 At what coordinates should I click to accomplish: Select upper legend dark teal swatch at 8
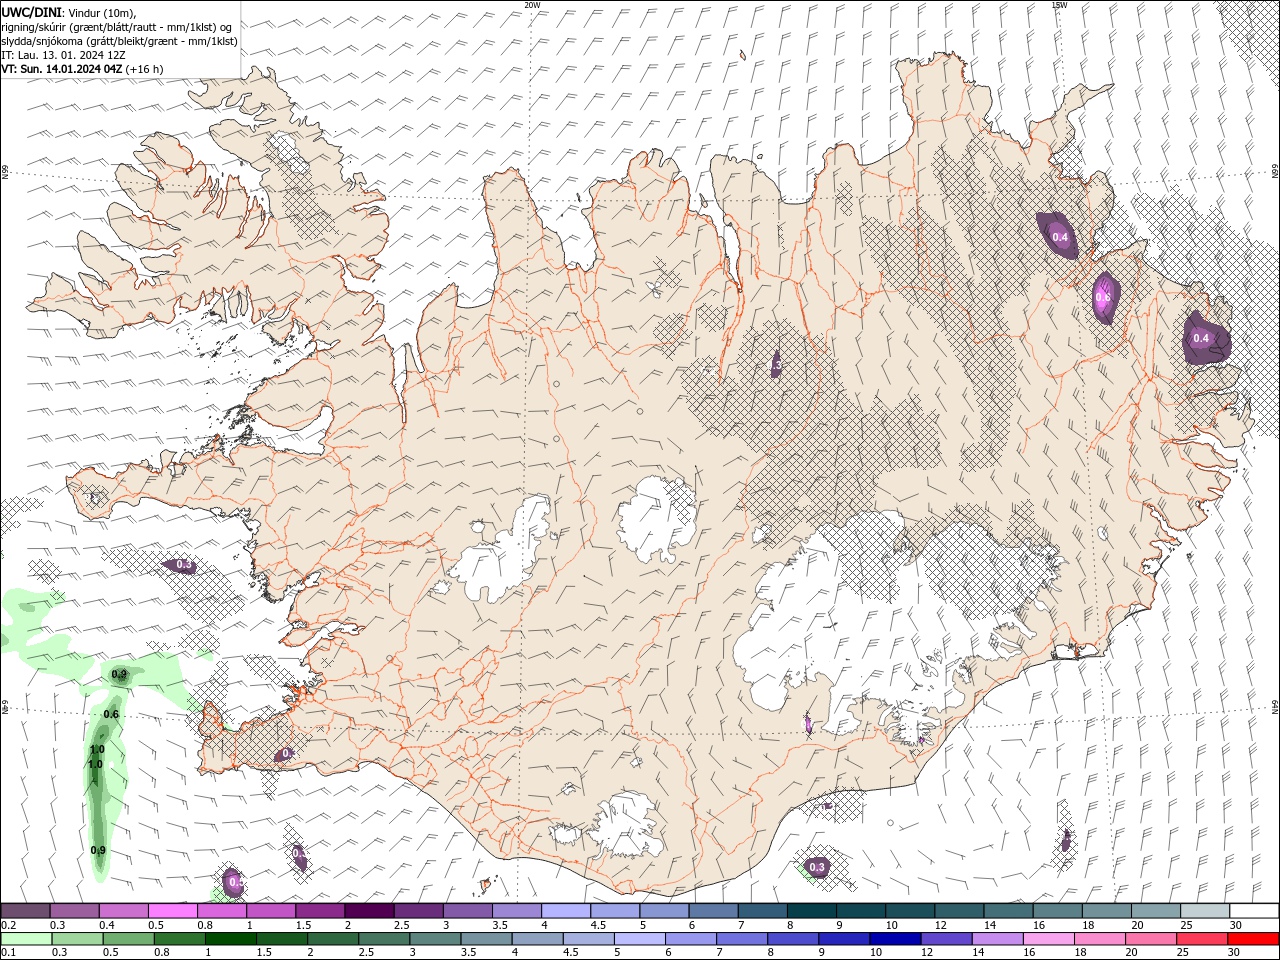[x=811, y=911]
